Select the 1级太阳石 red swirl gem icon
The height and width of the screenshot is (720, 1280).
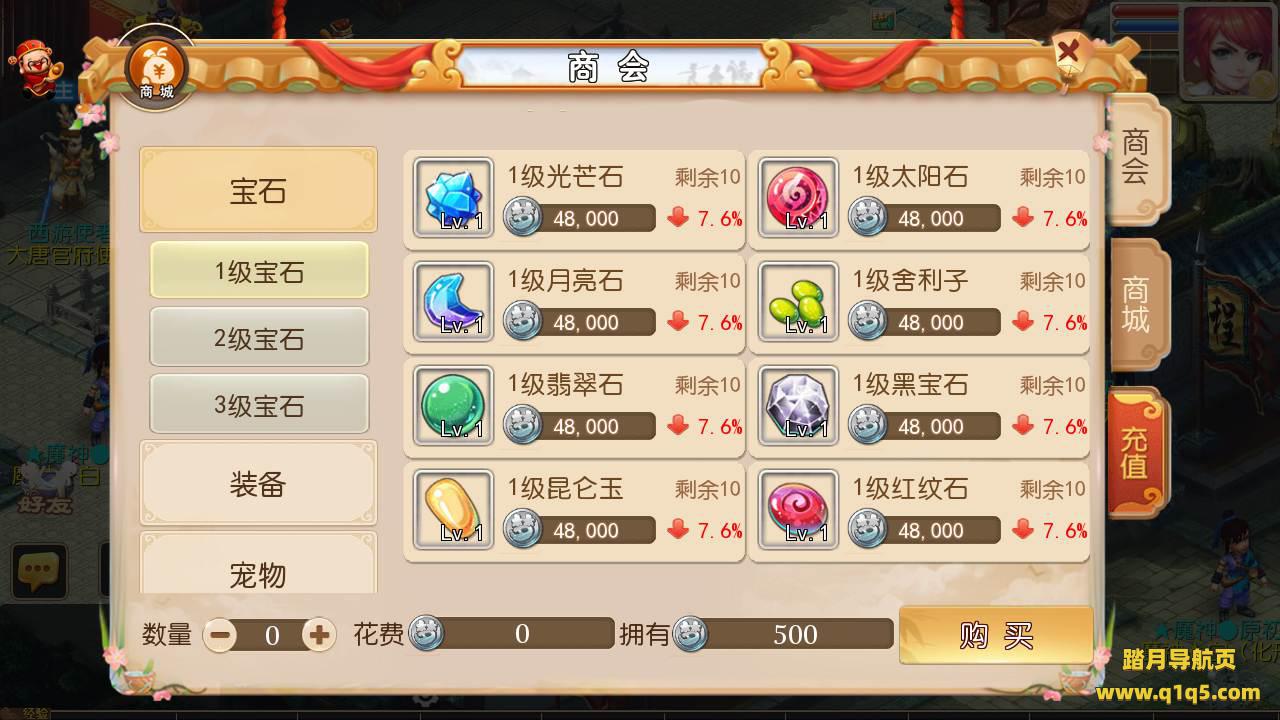tap(798, 197)
